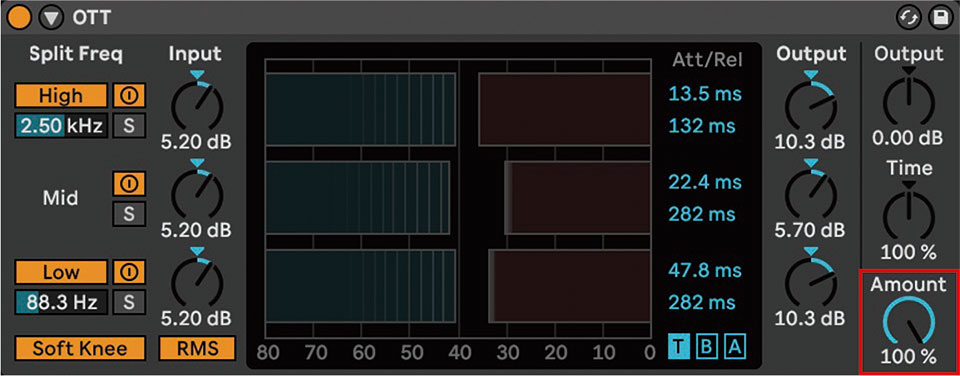This screenshot has height=376, width=960.
Task: Toggle the OTT device activator button
Action: pyautogui.click(x=20, y=18)
